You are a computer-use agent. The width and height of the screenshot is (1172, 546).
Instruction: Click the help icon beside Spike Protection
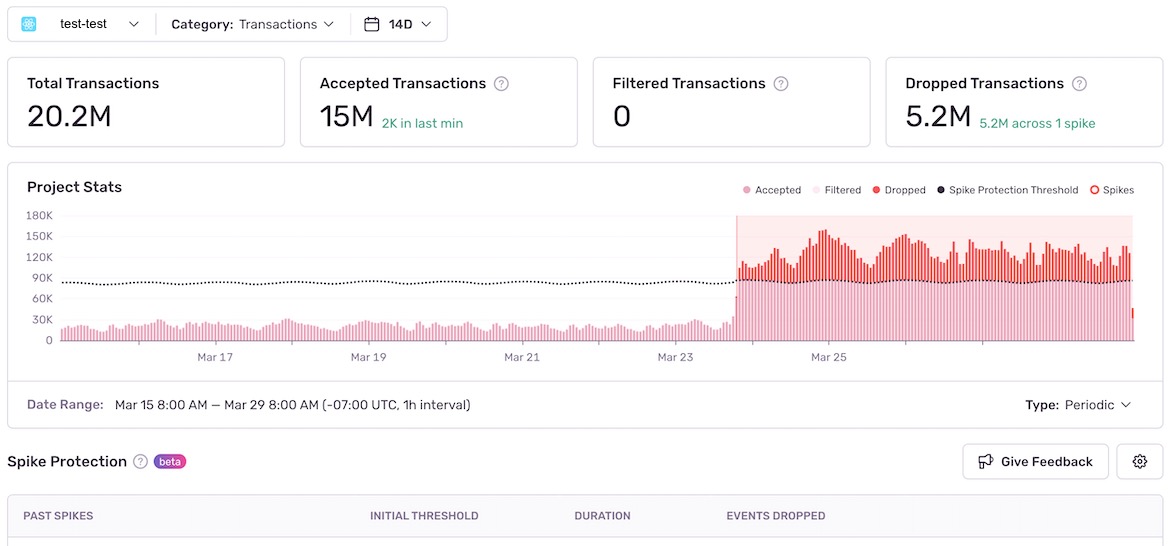tap(140, 461)
